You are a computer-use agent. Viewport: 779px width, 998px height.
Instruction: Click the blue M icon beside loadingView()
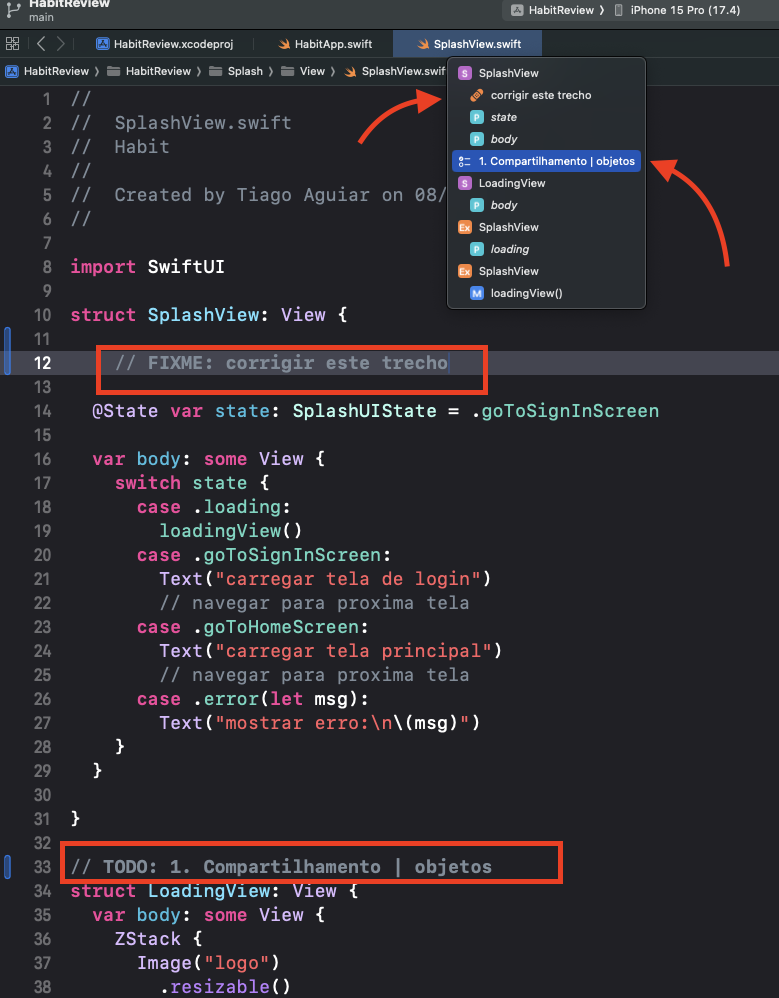pyautogui.click(x=476, y=293)
